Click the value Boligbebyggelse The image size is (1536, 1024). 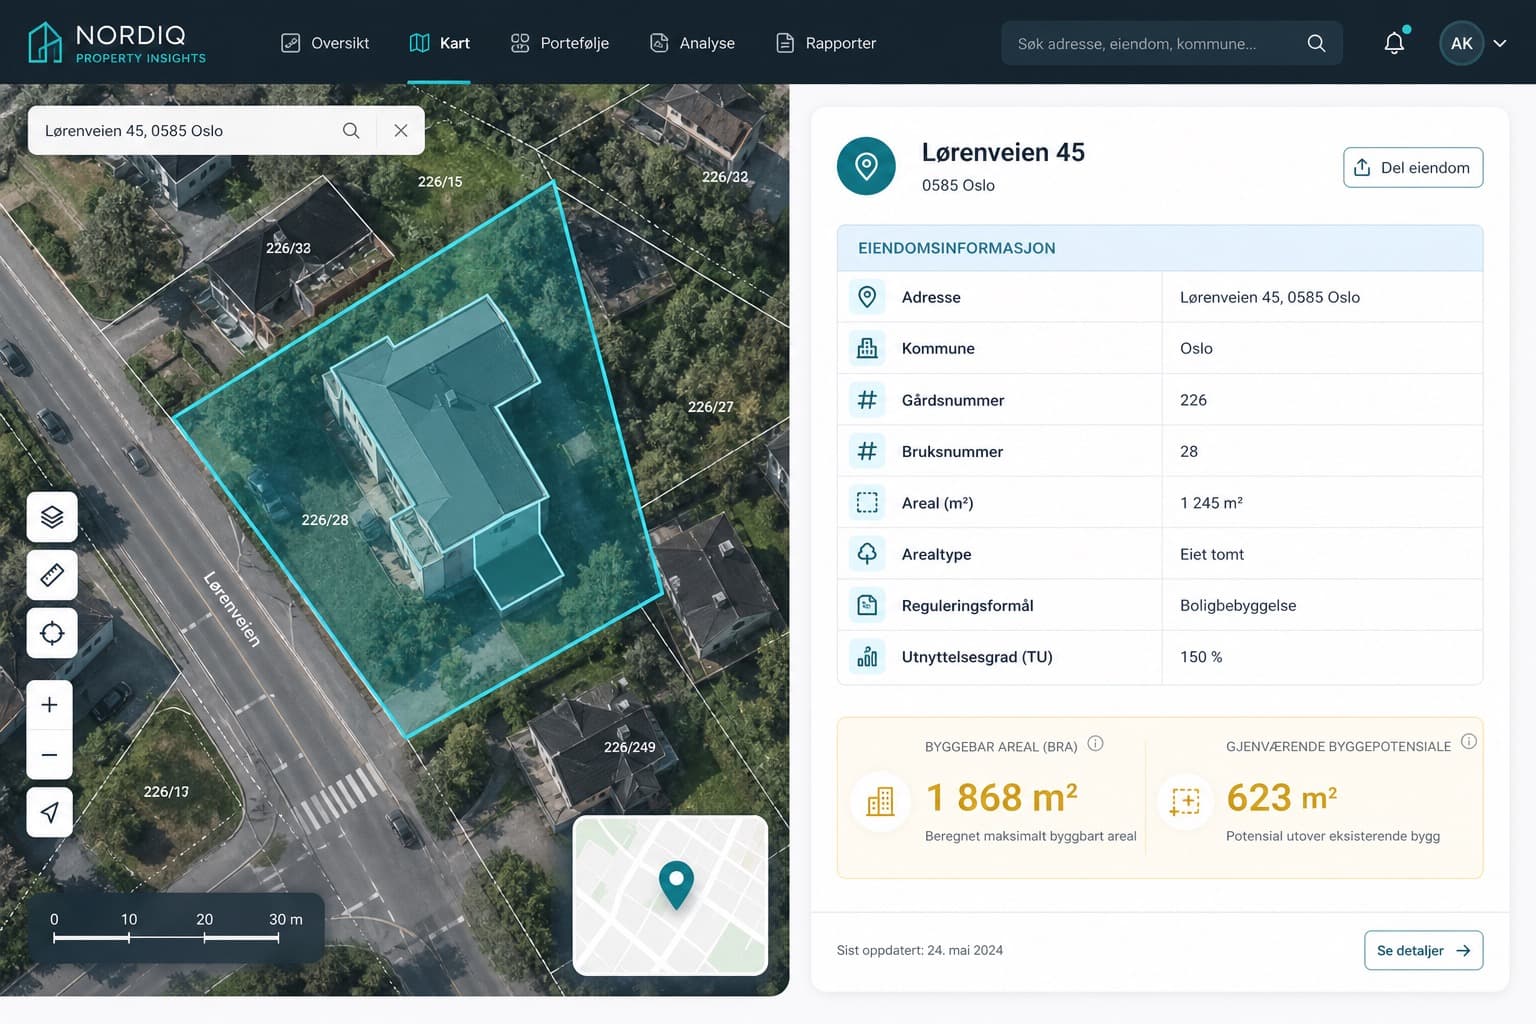(1238, 605)
